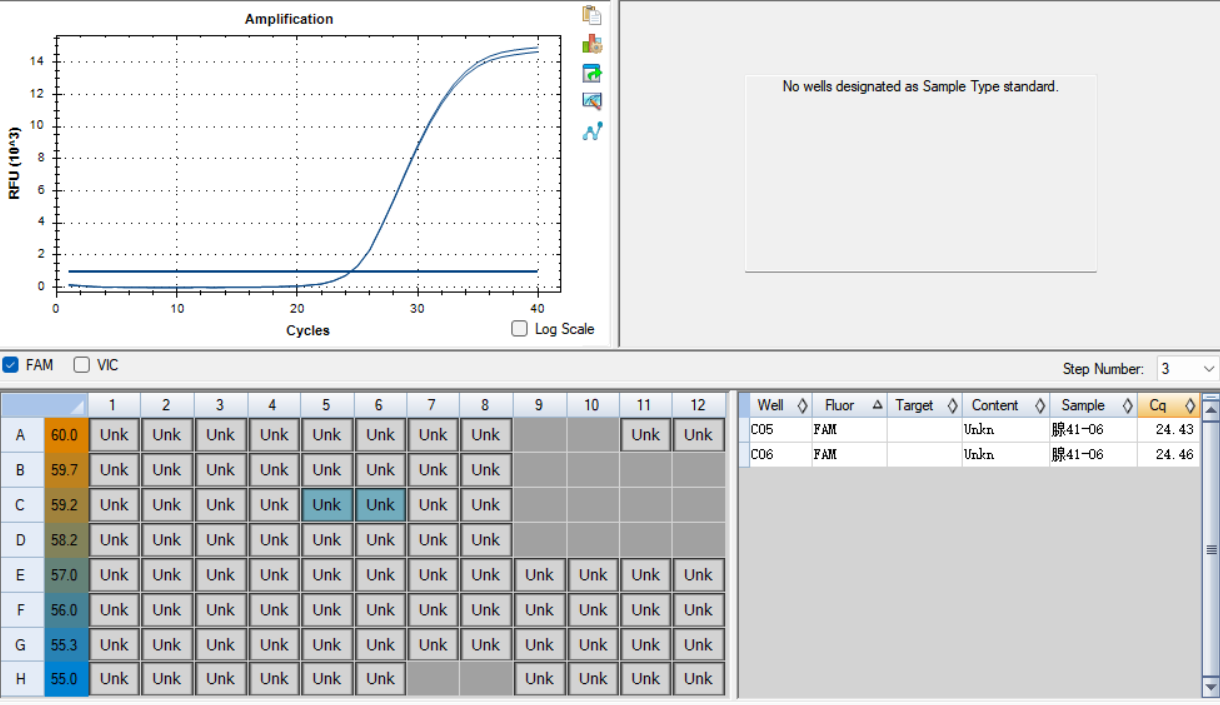The width and height of the screenshot is (1220, 705).
Task: Select plate column header 5
Action: tap(327, 405)
